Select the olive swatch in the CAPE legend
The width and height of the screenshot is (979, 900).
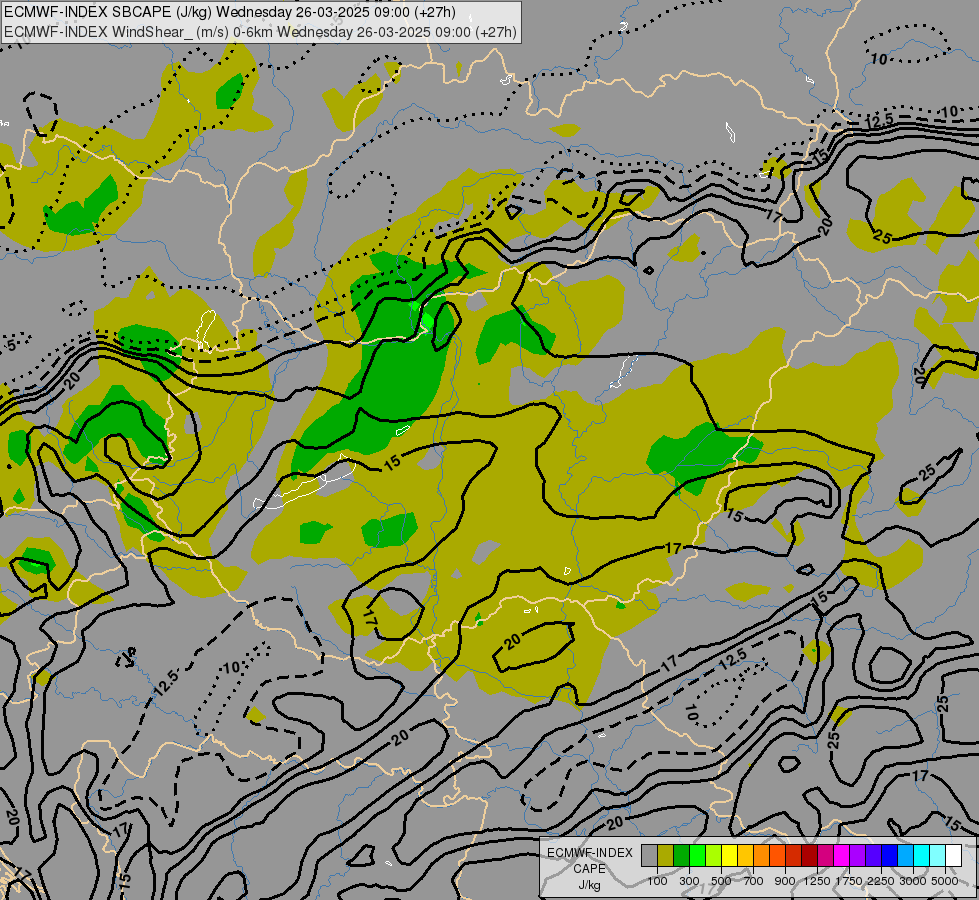point(666,855)
